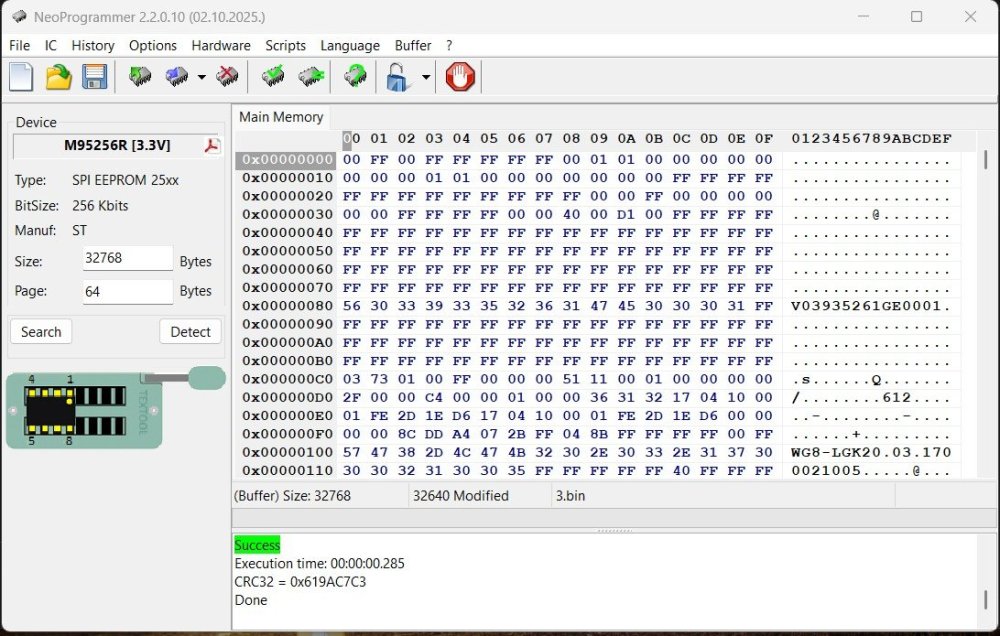Screen dimensions: 1000x636
Task: Open the Options menu
Action: coord(152,45)
